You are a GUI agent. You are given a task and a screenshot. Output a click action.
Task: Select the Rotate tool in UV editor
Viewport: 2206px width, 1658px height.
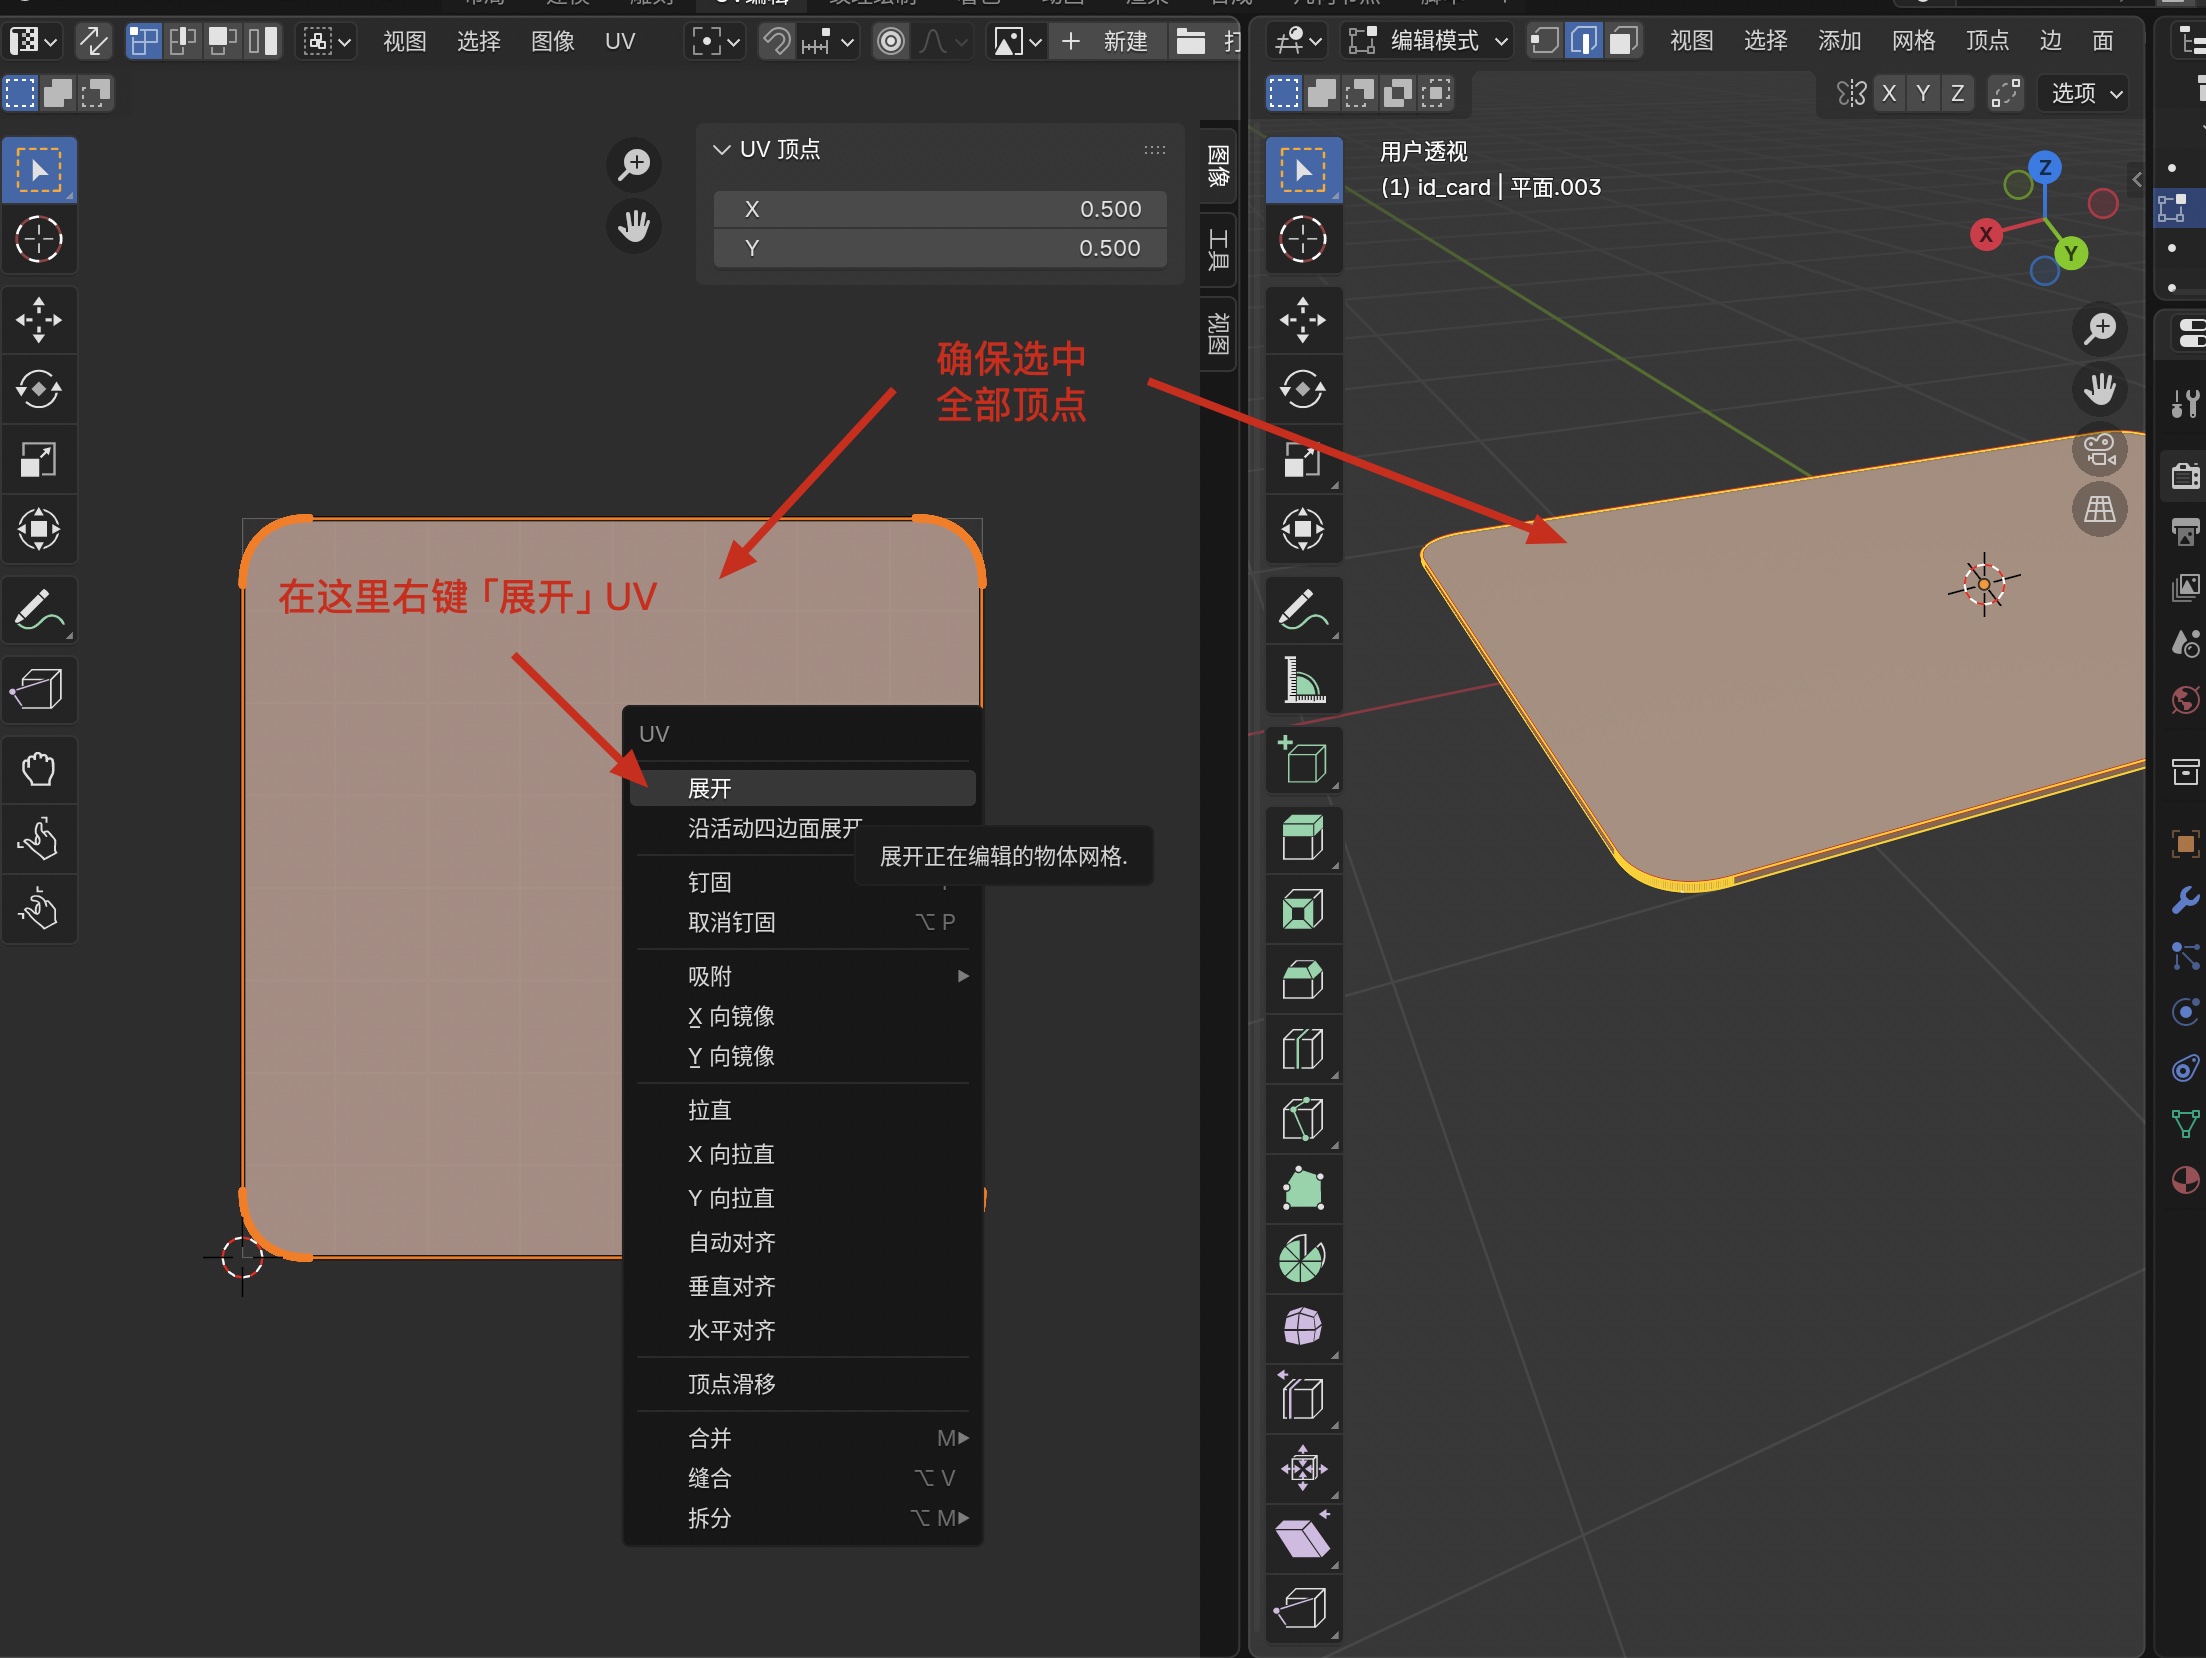pos(38,389)
